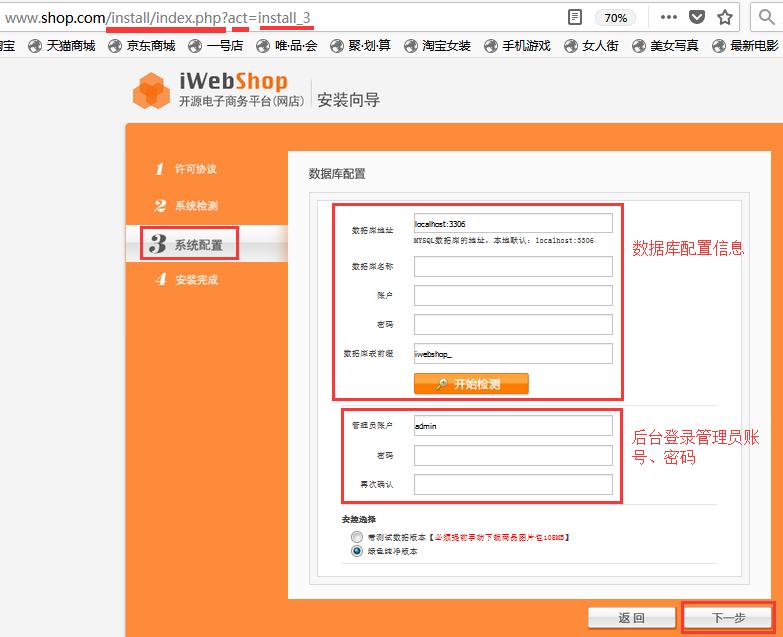Focus the table prefix field iwebshop_
The width and height of the screenshot is (783, 637).
(x=513, y=353)
